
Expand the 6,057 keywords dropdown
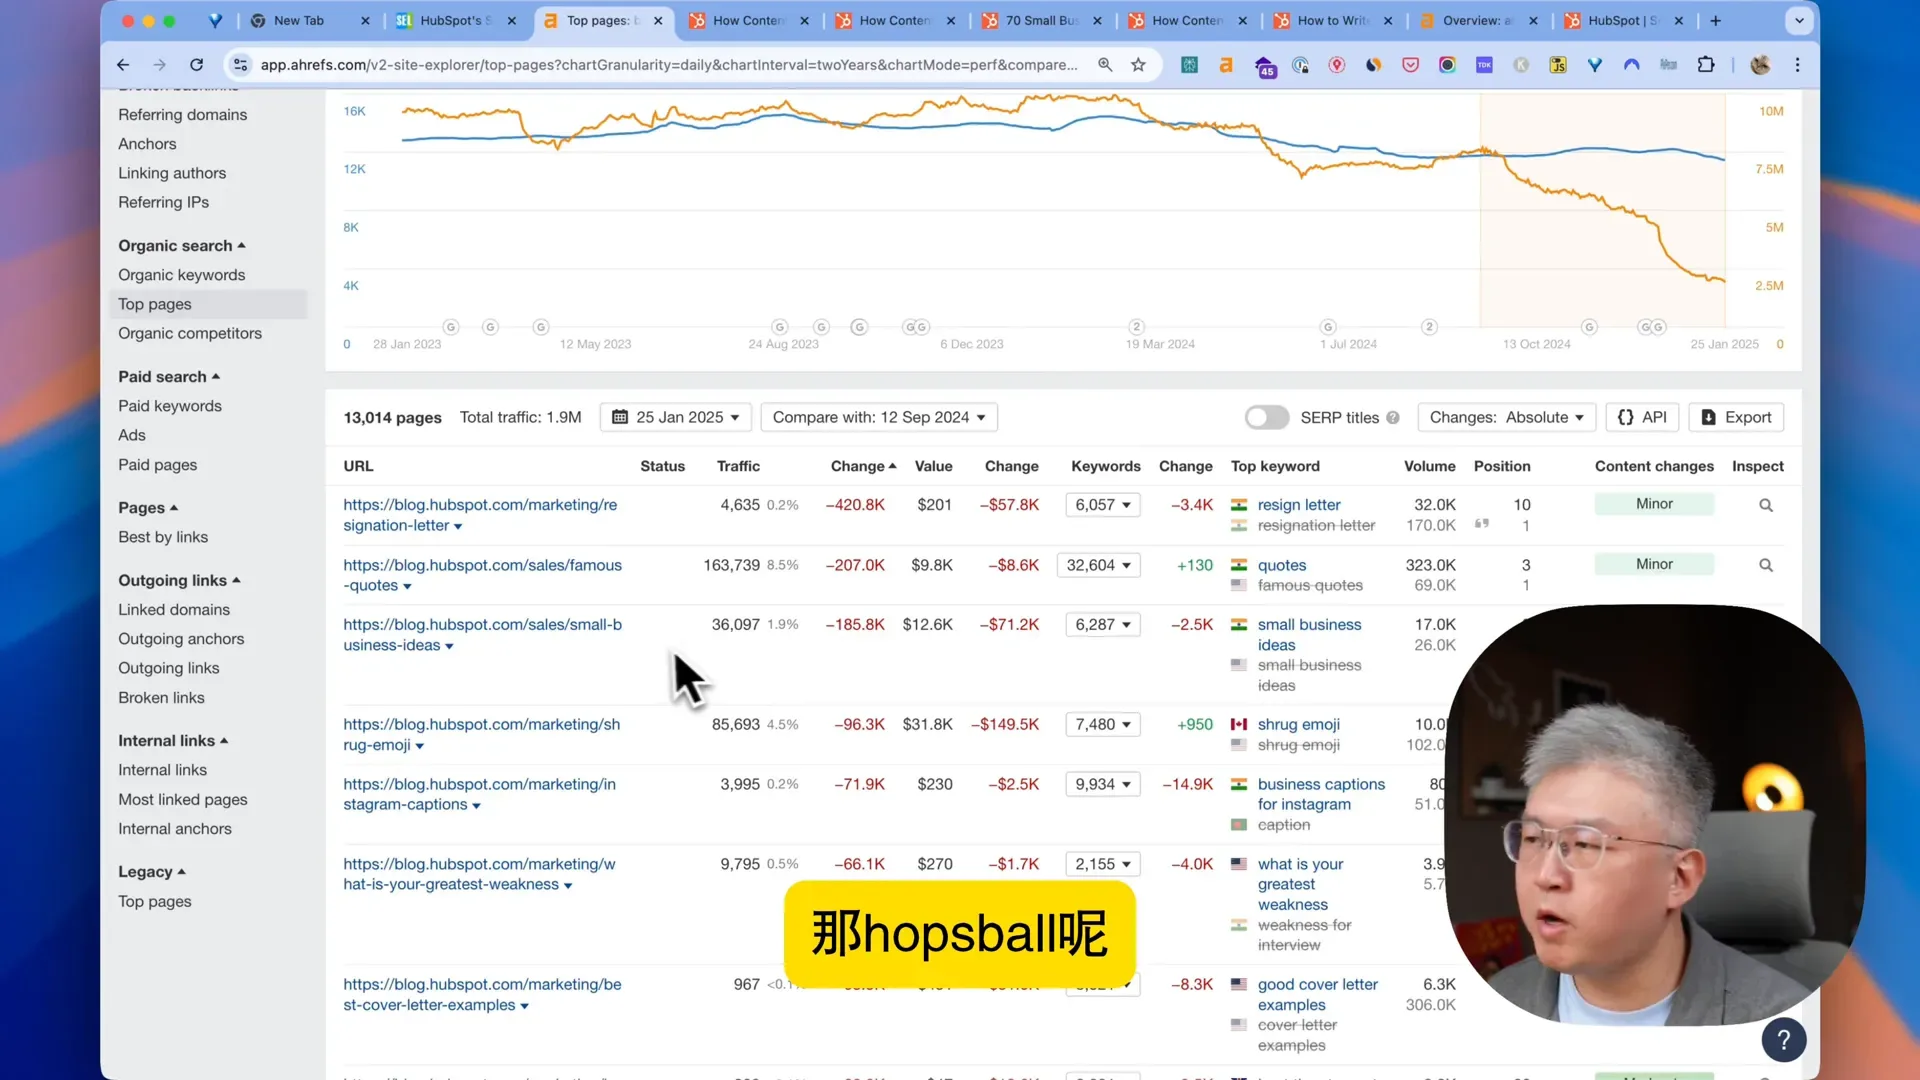coord(1103,505)
